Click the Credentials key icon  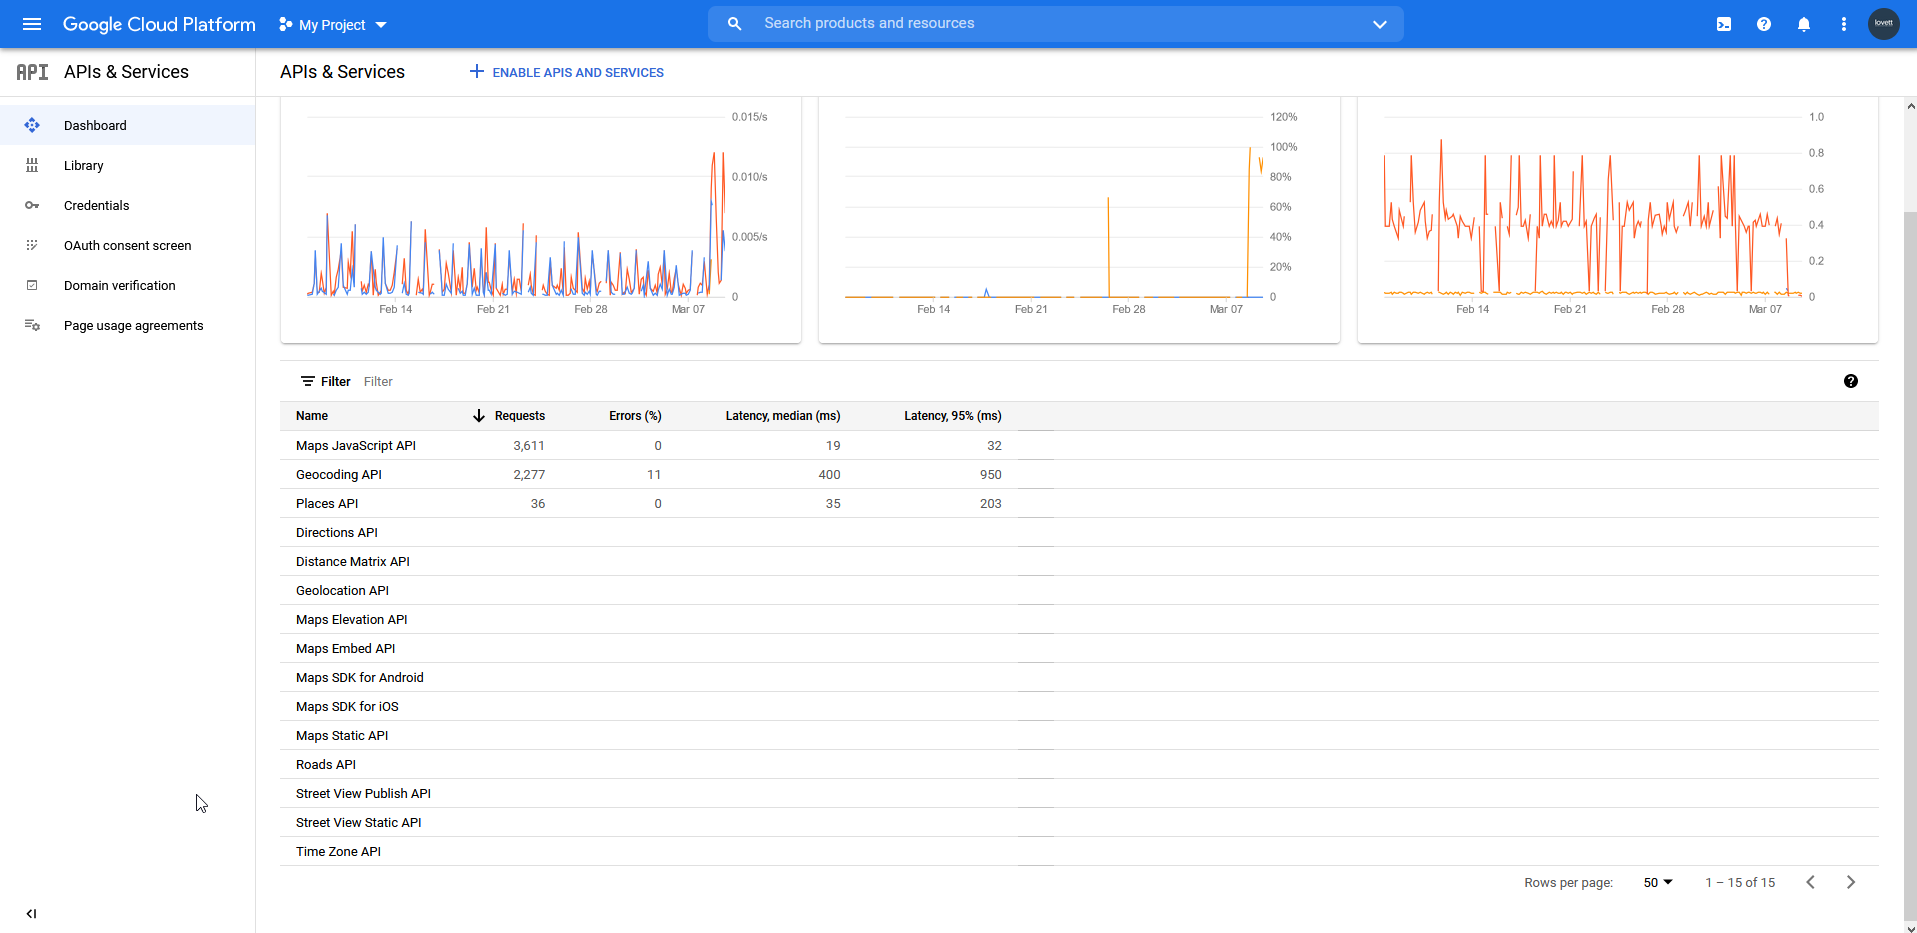[32, 205]
